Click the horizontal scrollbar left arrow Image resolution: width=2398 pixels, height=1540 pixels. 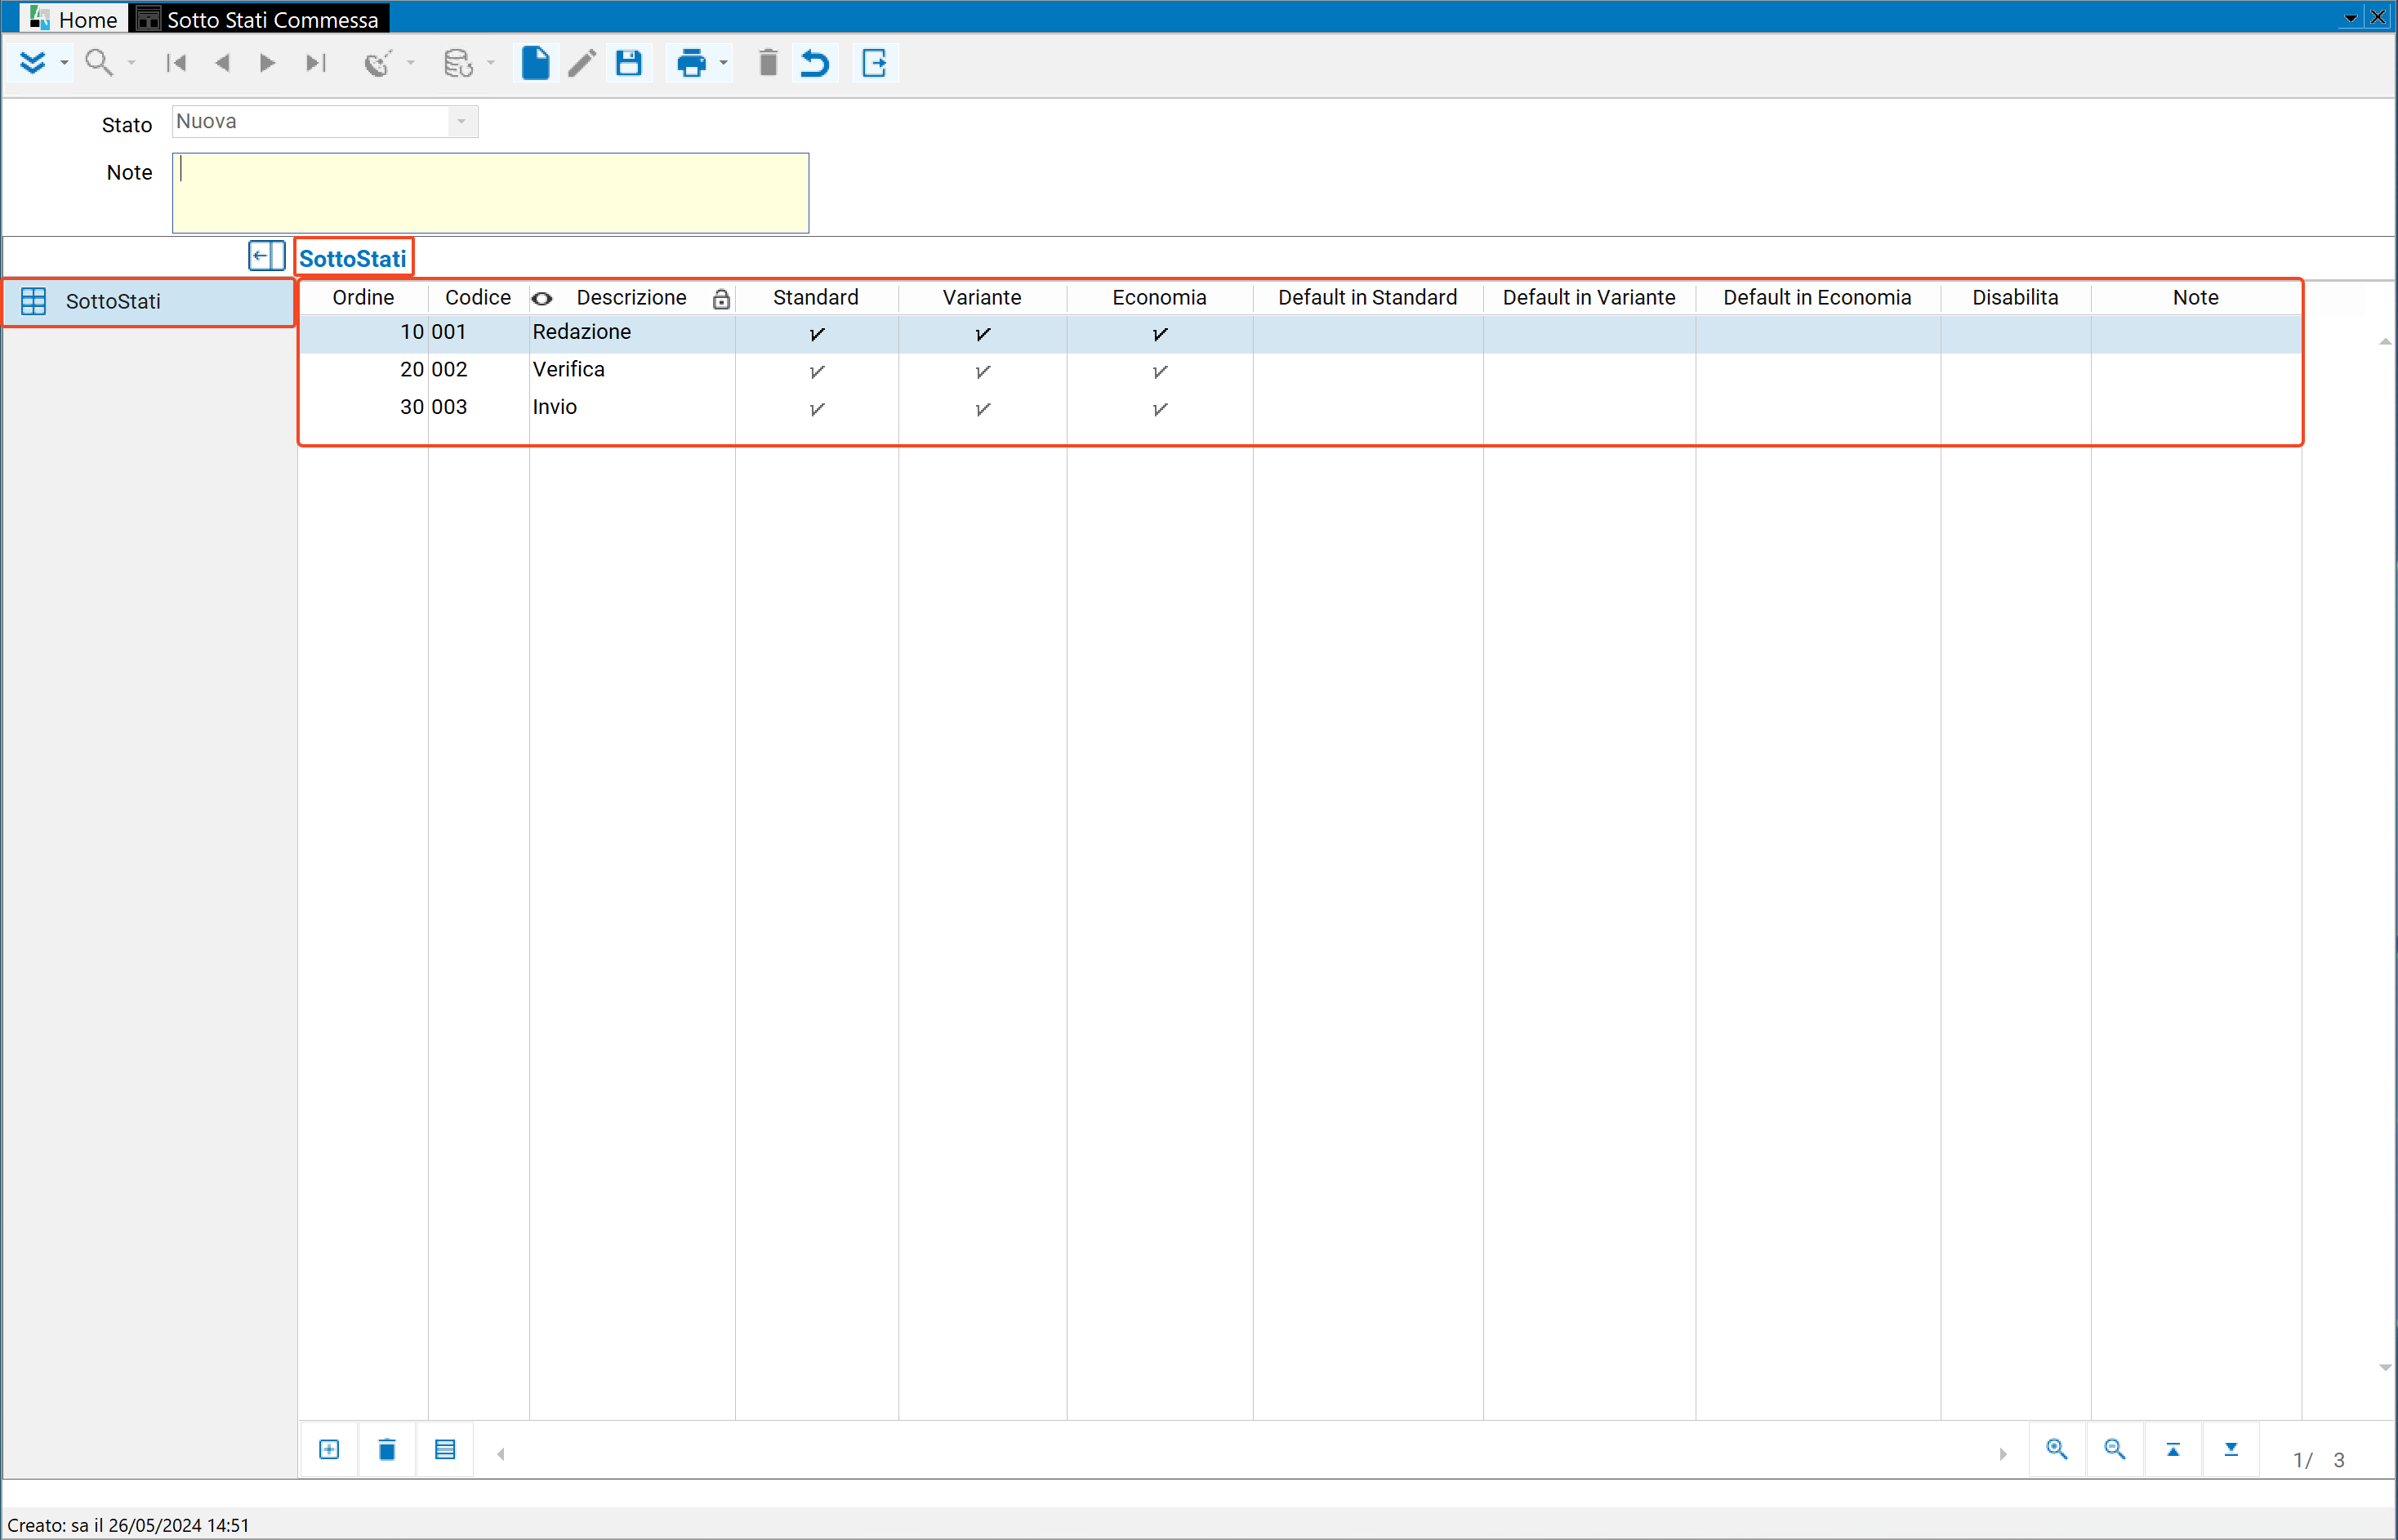coord(501,1454)
